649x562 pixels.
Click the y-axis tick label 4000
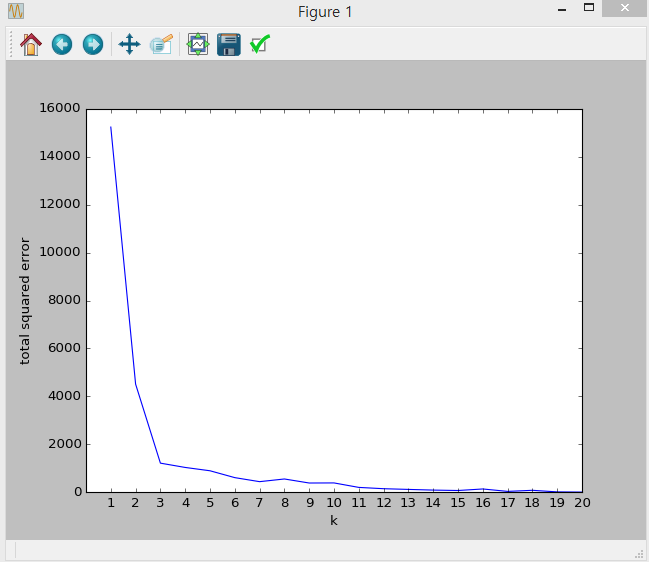(x=64, y=396)
